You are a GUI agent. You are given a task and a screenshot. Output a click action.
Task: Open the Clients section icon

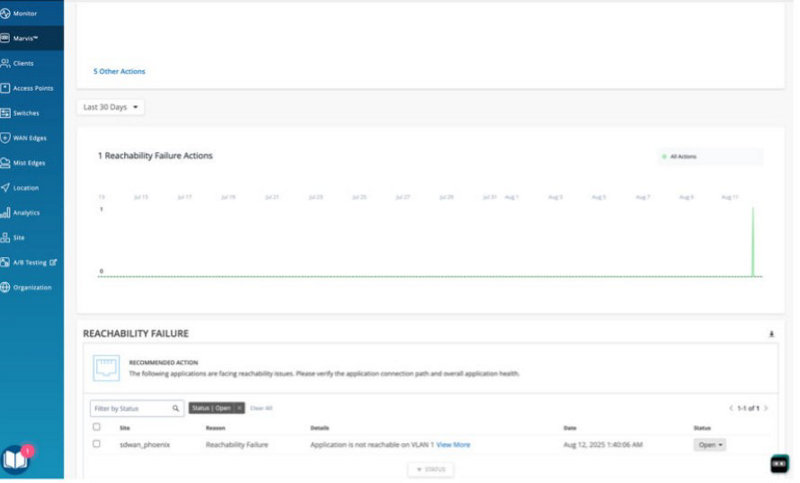point(5,63)
